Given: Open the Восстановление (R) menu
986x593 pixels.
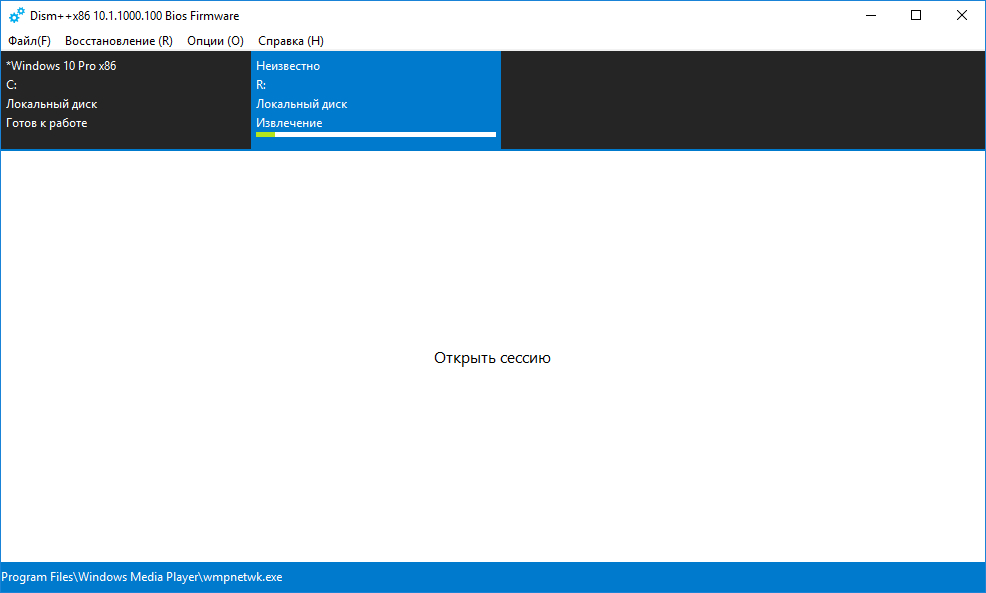Looking at the screenshot, I should [x=118, y=41].
